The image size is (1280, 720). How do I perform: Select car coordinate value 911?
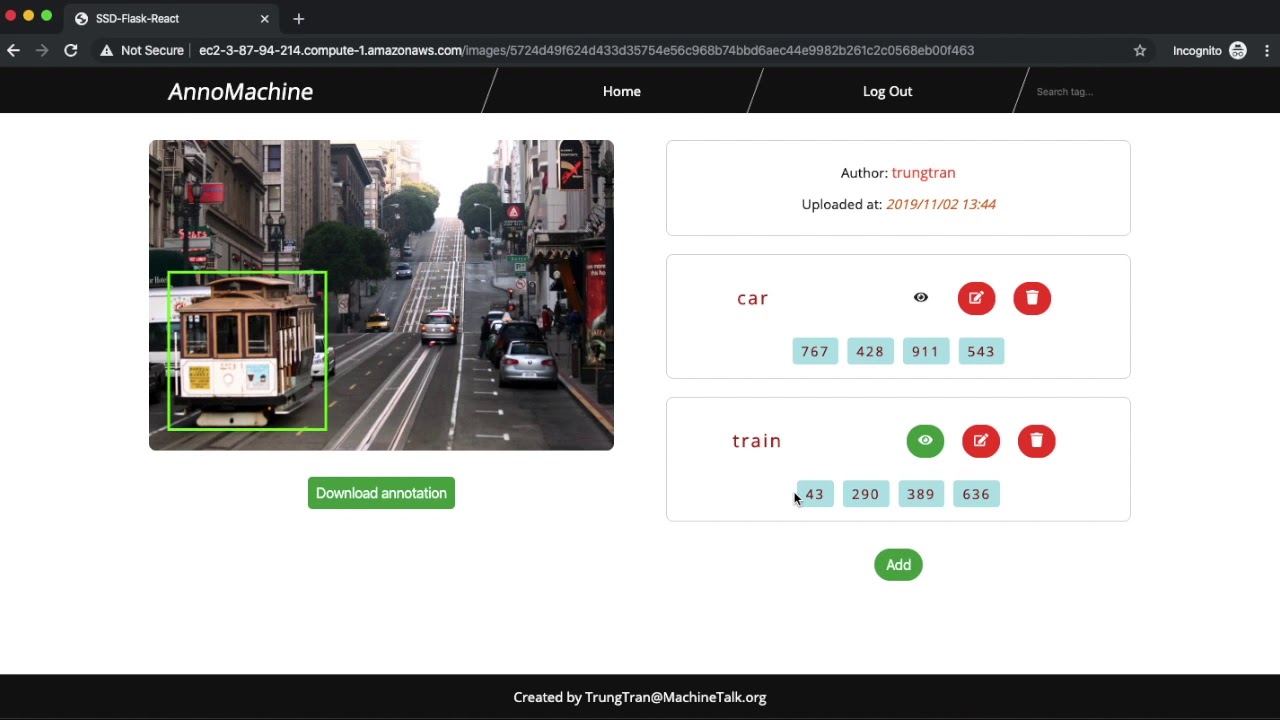pos(925,351)
